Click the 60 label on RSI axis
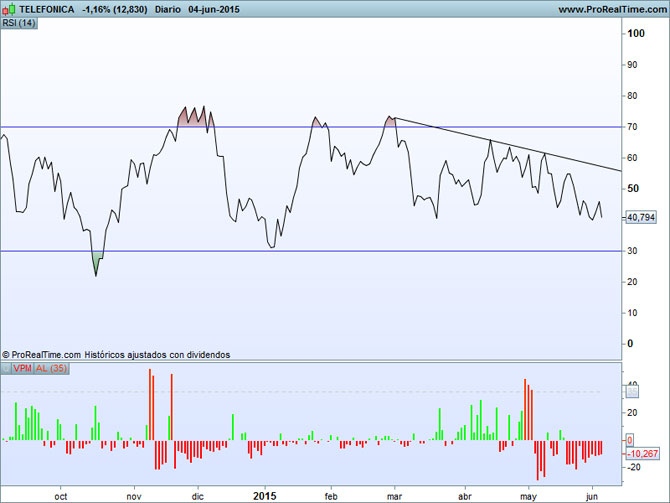This screenshot has width=670, height=503. [x=632, y=158]
